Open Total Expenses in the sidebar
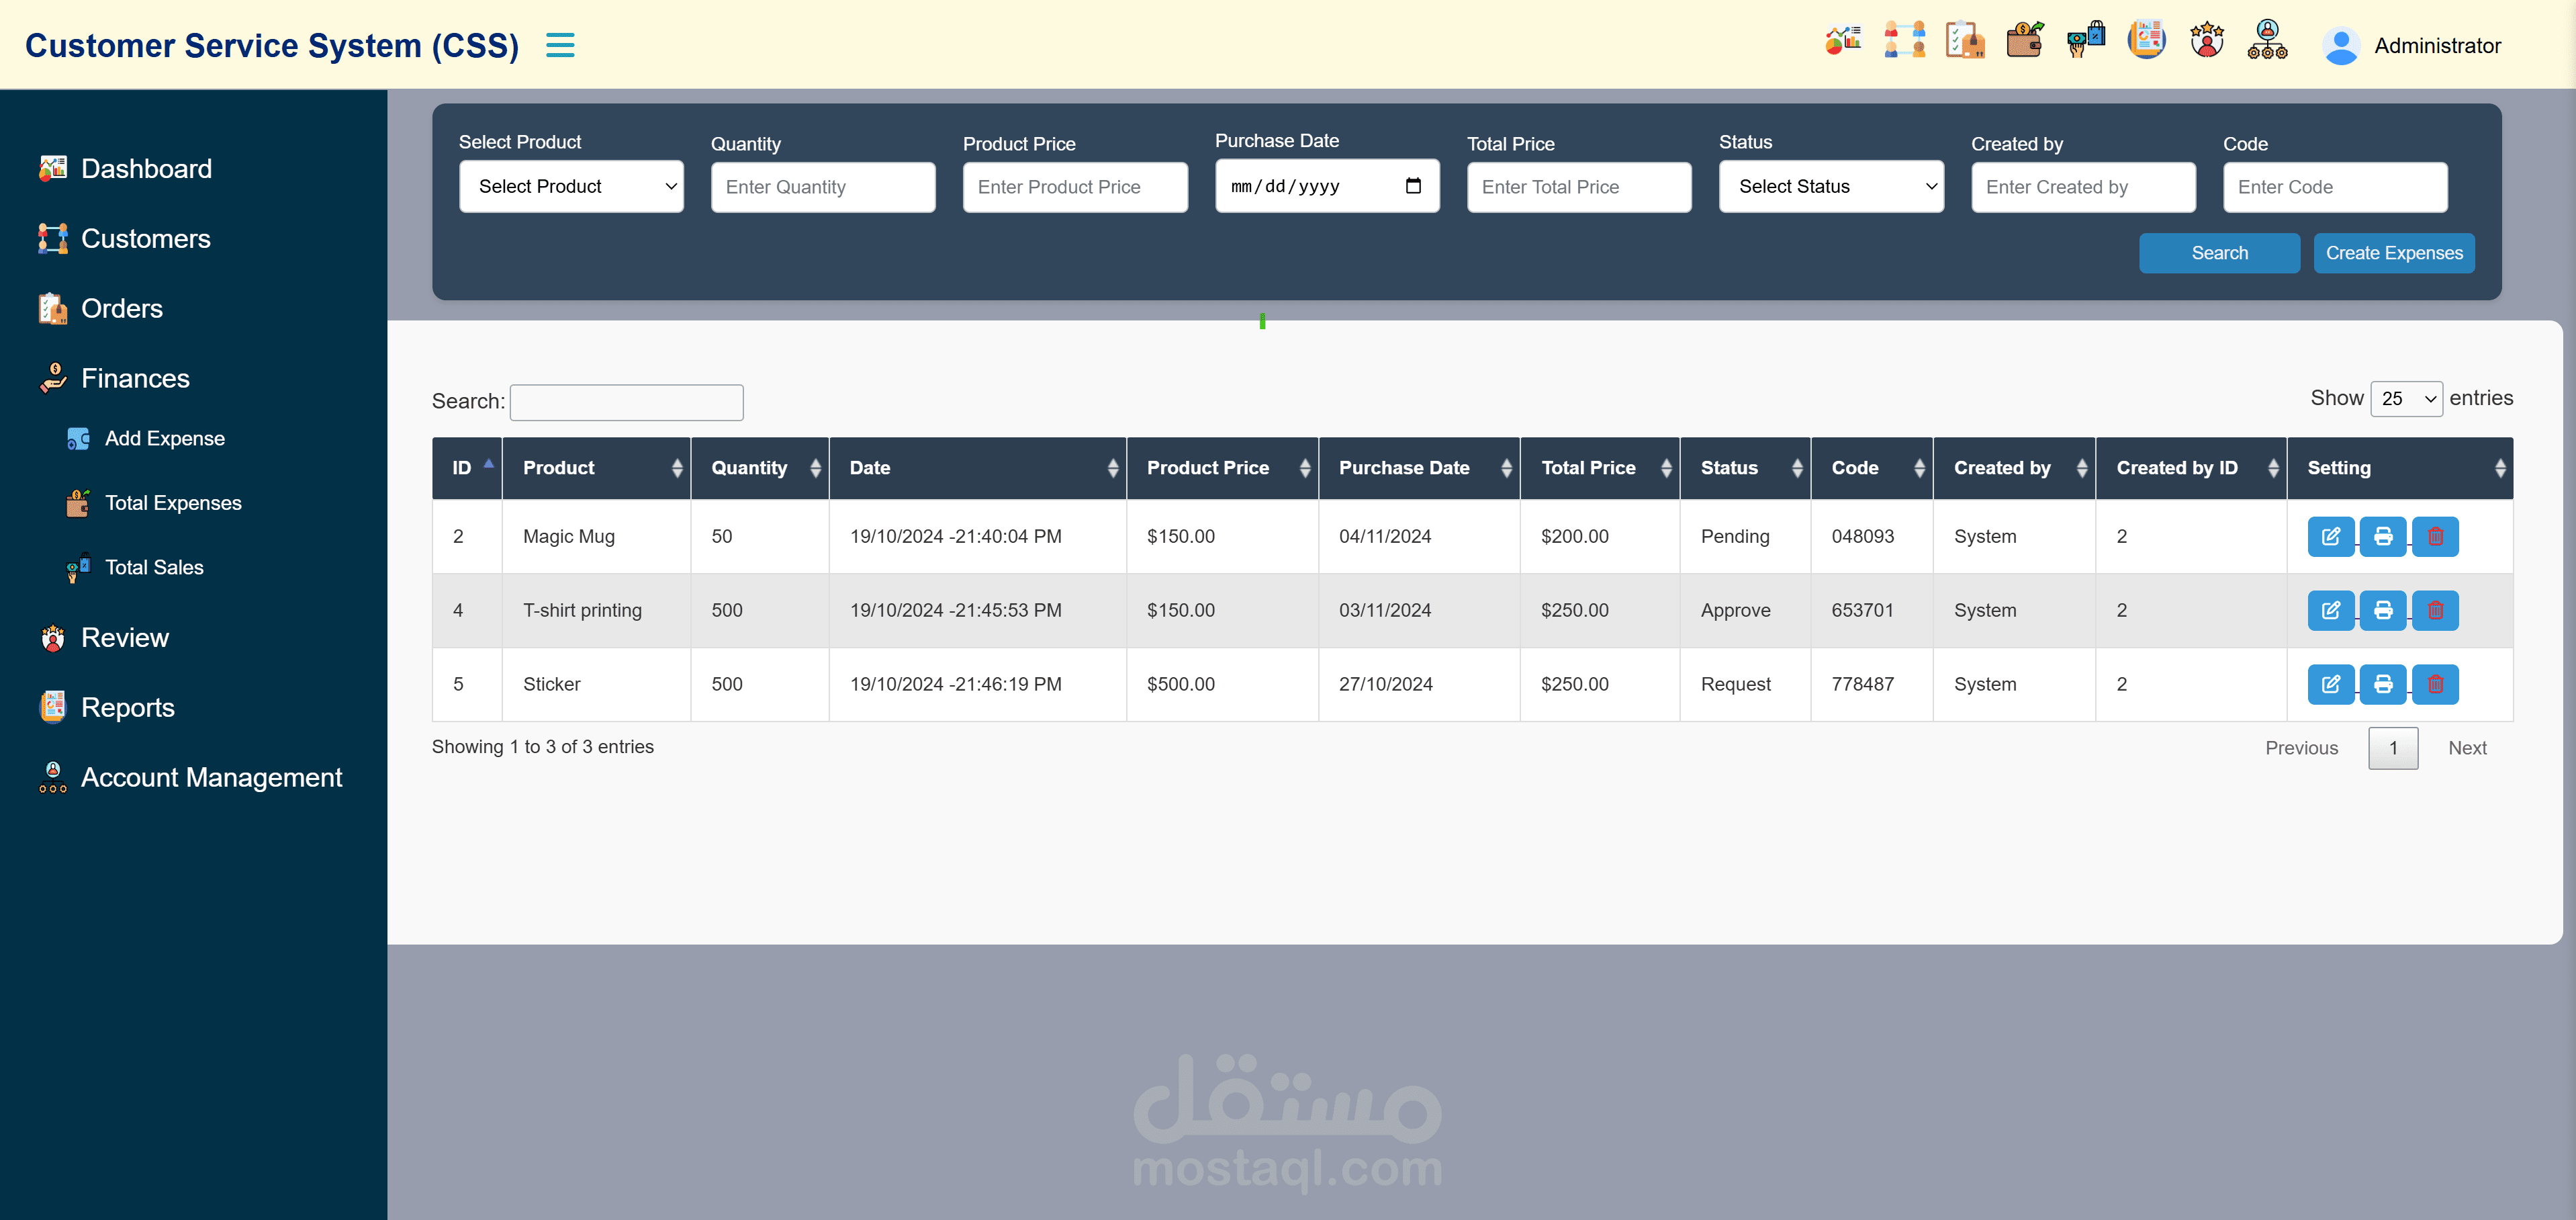 (x=173, y=503)
